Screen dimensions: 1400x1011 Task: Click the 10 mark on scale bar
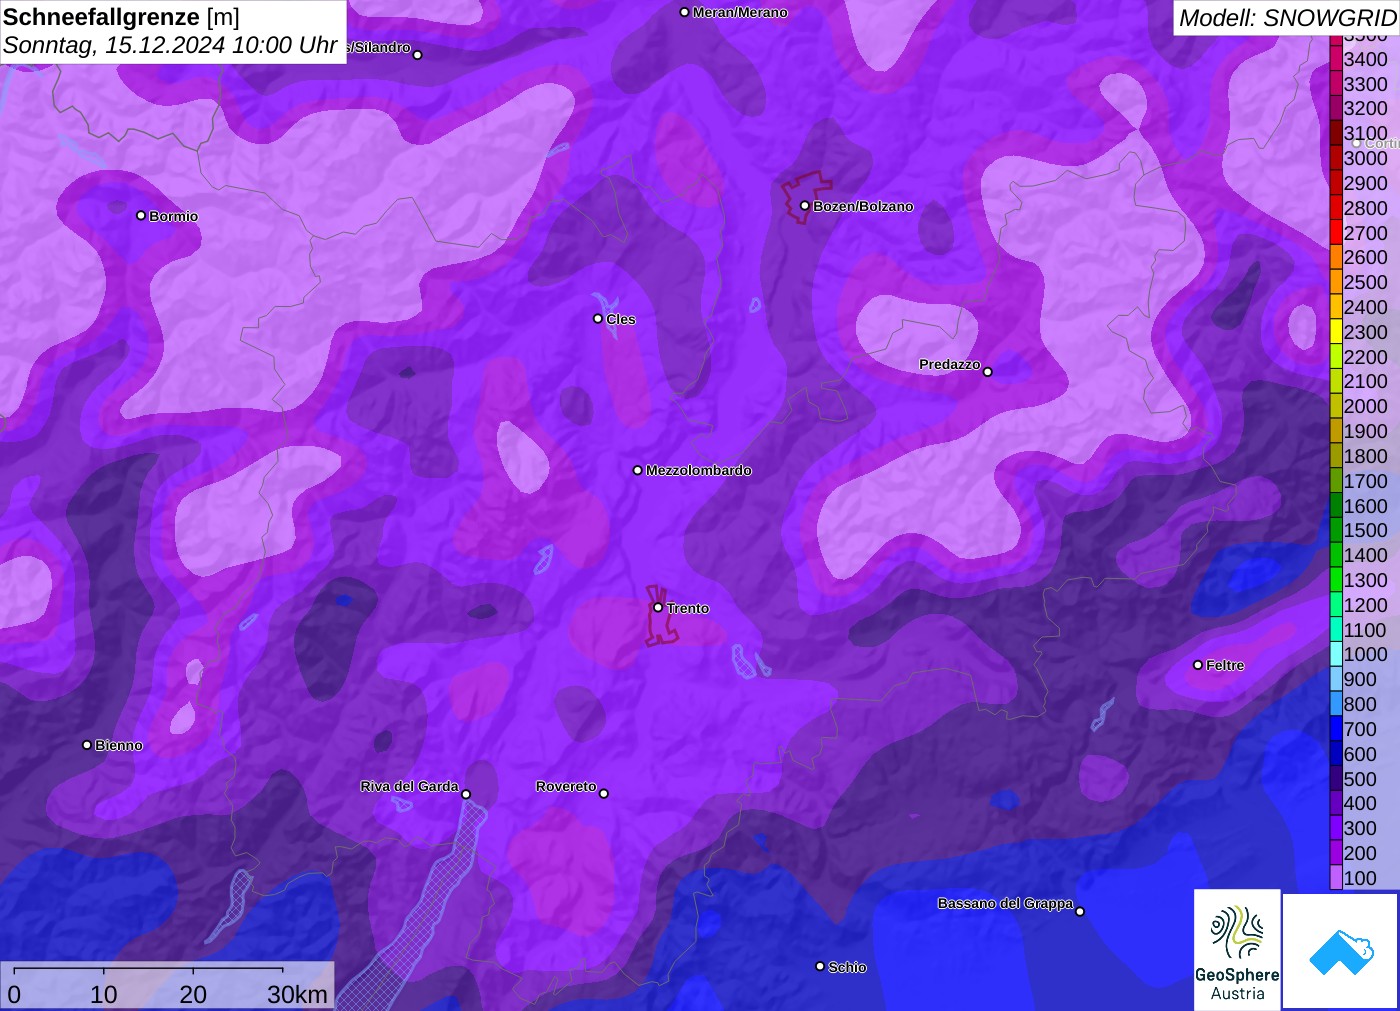[x=104, y=994]
